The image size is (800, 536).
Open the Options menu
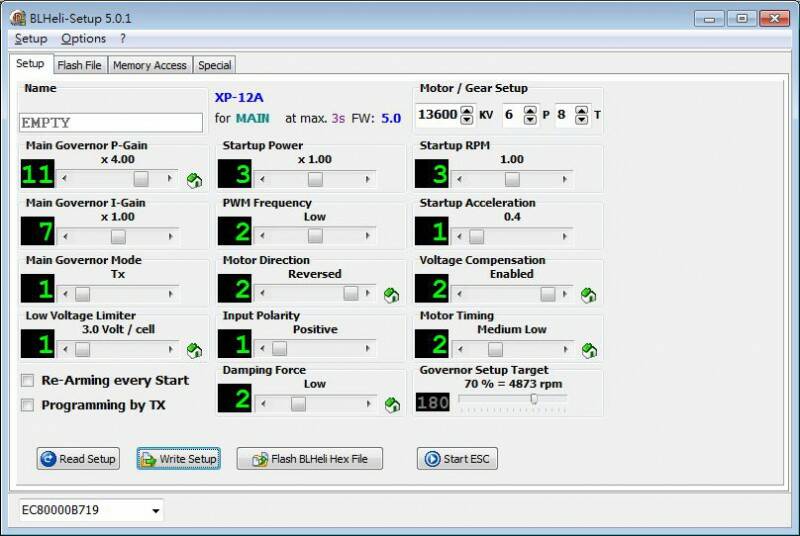tap(83, 39)
